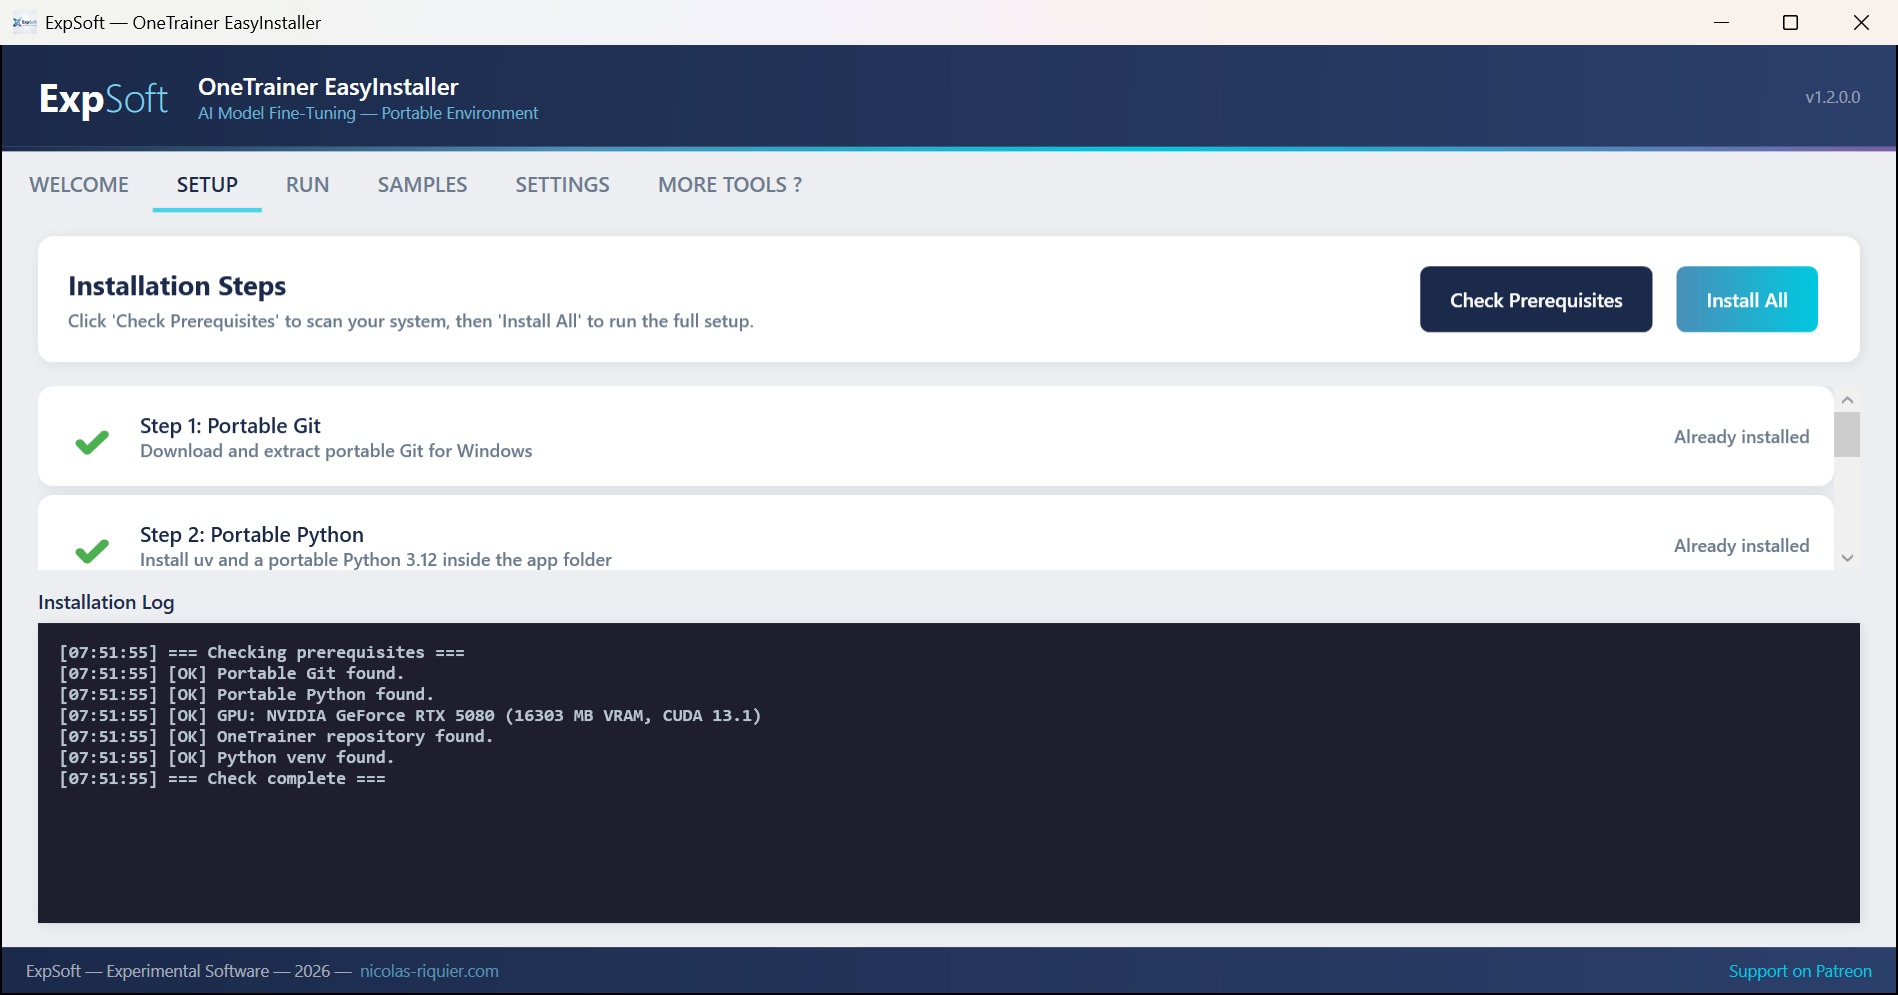This screenshot has width=1898, height=995.
Task: Open the WELCOME tab
Action: pyautogui.click(x=79, y=185)
